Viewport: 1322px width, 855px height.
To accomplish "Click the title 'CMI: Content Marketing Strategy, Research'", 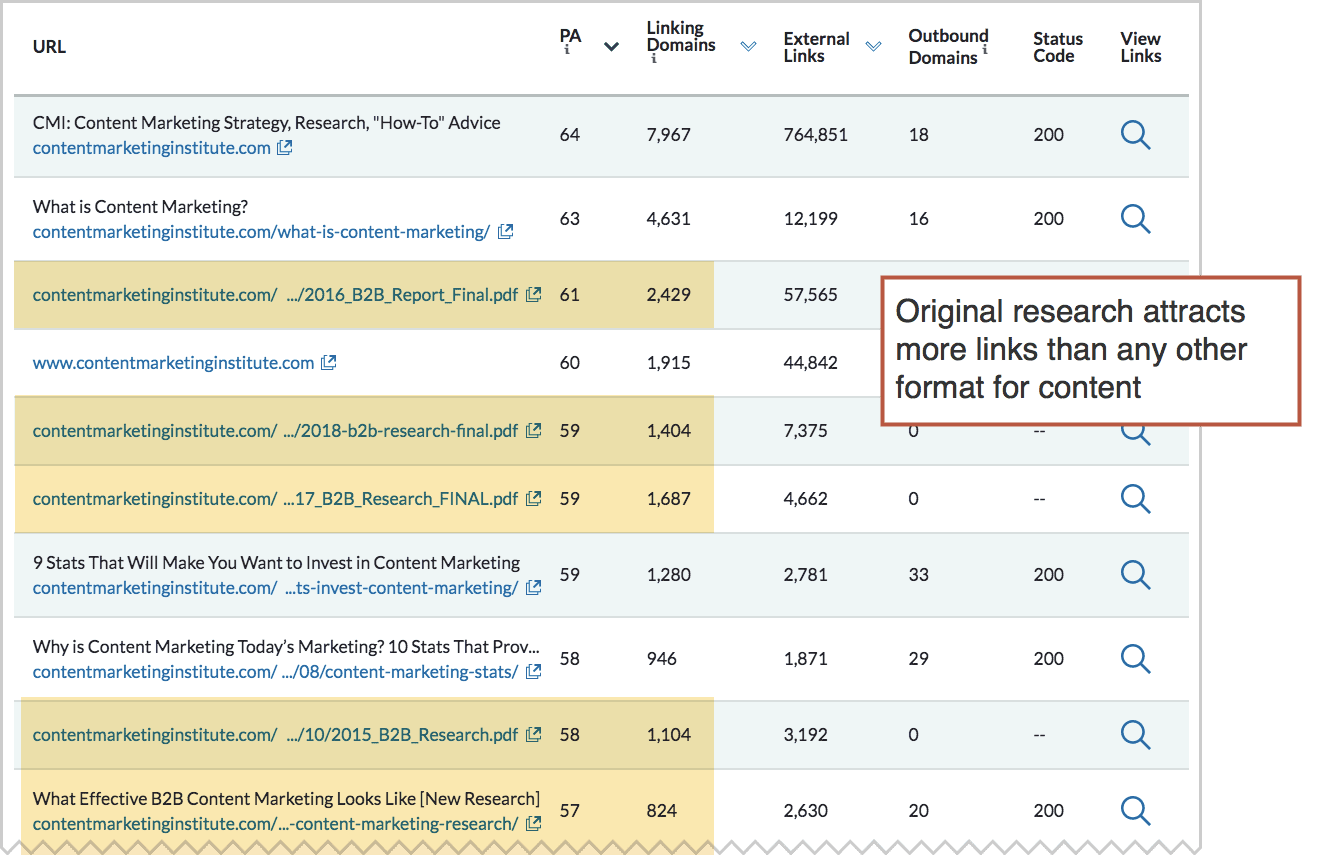I will click(x=267, y=123).
